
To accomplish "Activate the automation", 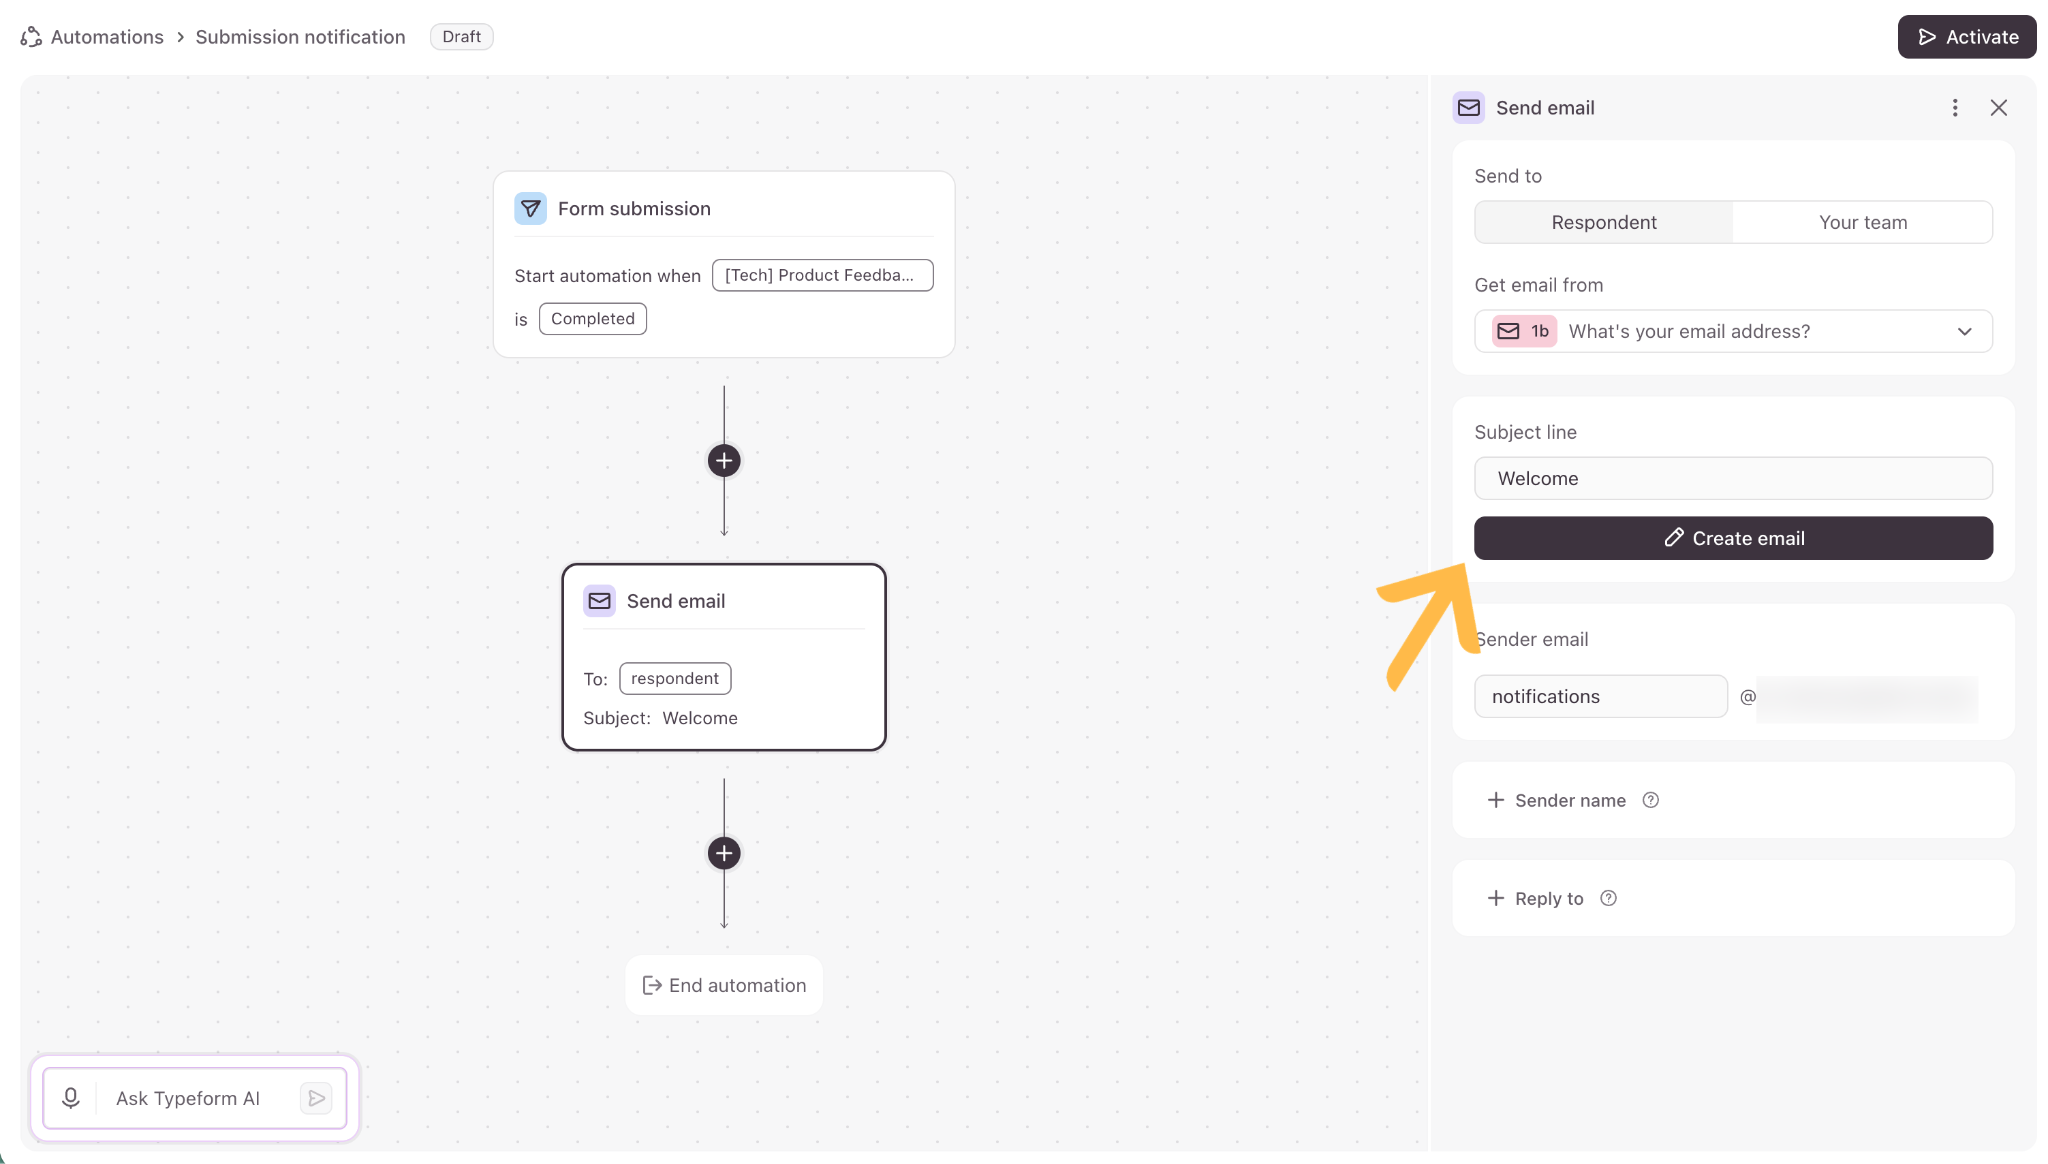I will (1967, 37).
